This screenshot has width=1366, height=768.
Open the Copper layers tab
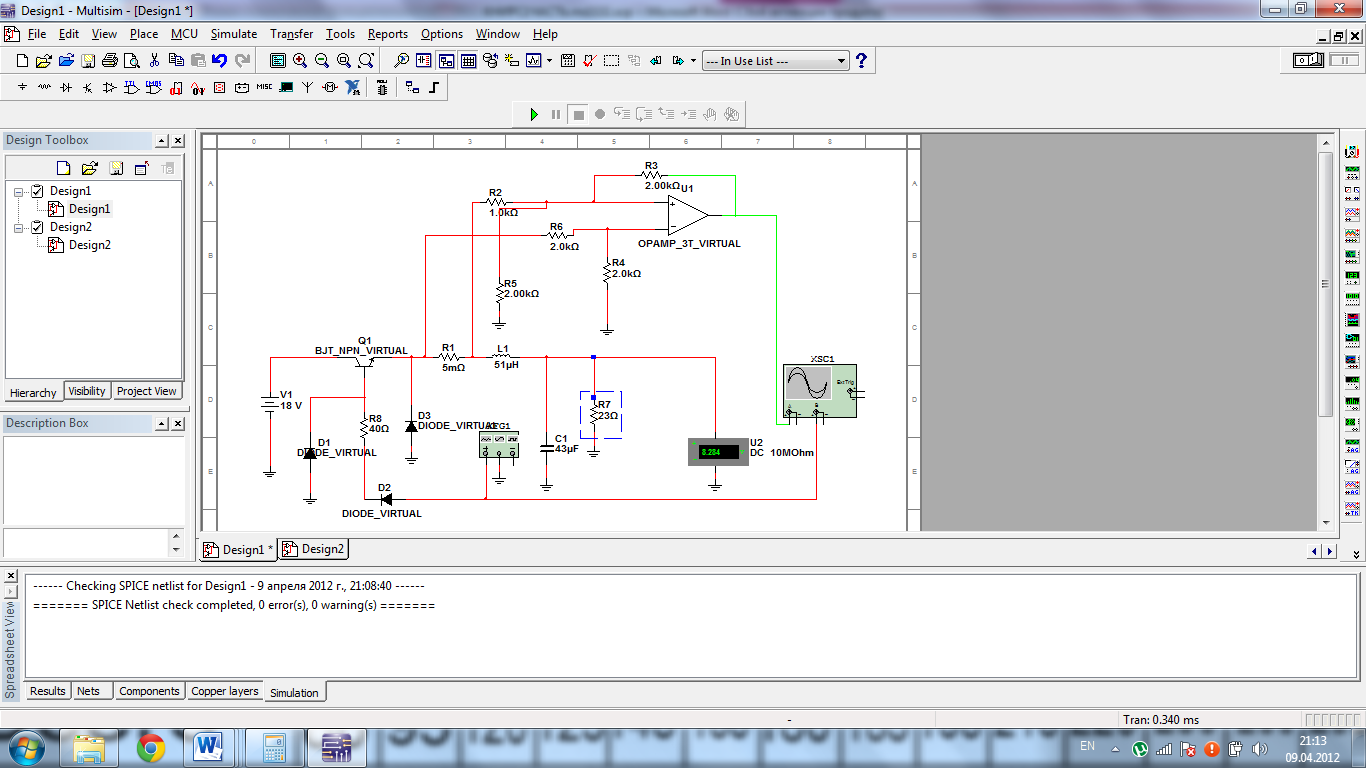point(224,691)
